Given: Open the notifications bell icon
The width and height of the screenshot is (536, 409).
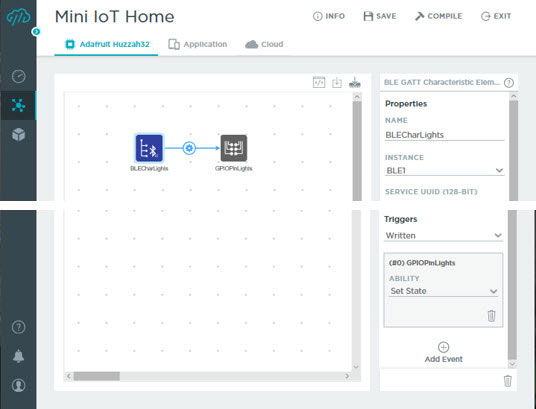Looking at the screenshot, I should pos(18,356).
